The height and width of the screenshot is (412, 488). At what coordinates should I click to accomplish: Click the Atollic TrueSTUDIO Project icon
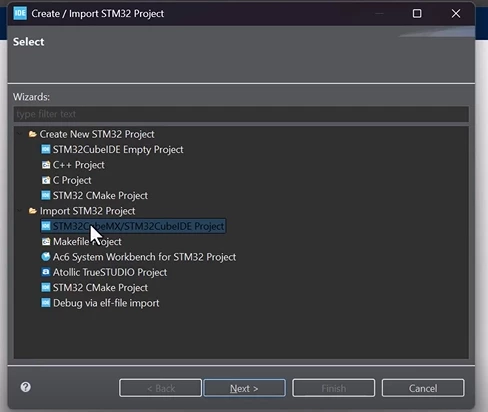click(x=46, y=272)
